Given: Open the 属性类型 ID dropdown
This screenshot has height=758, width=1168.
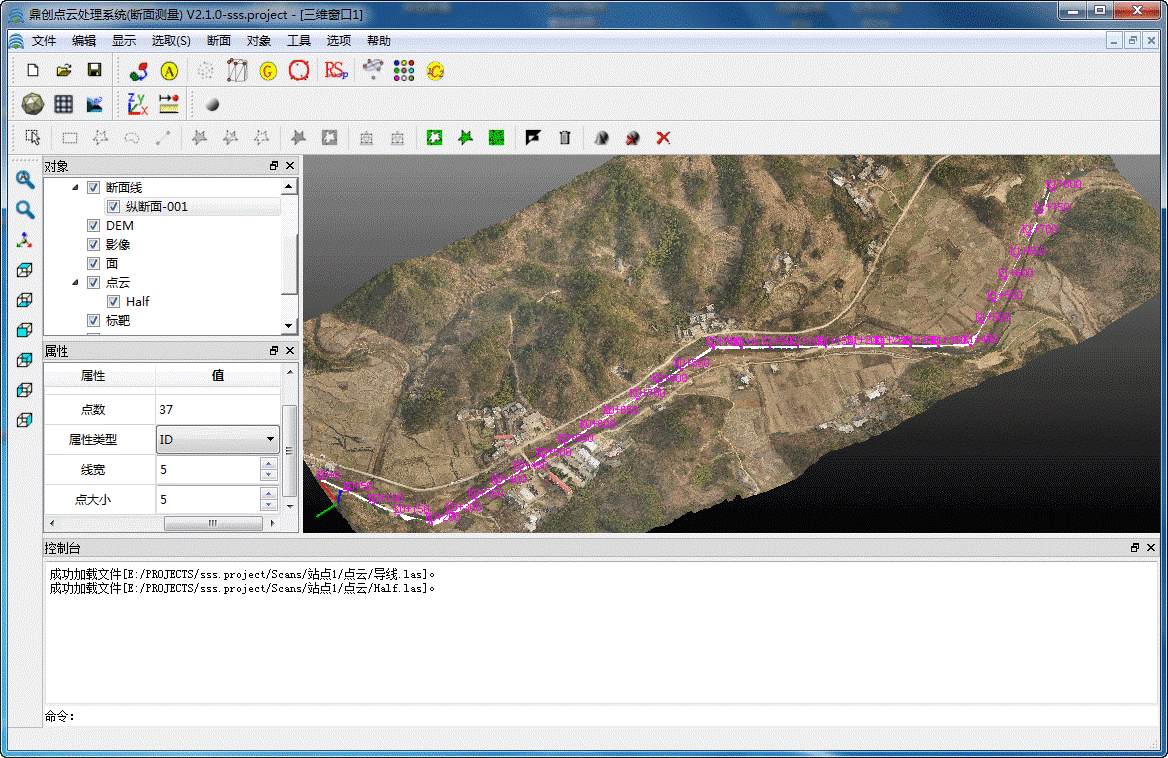Looking at the screenshot, I should (x=218, y=439).
